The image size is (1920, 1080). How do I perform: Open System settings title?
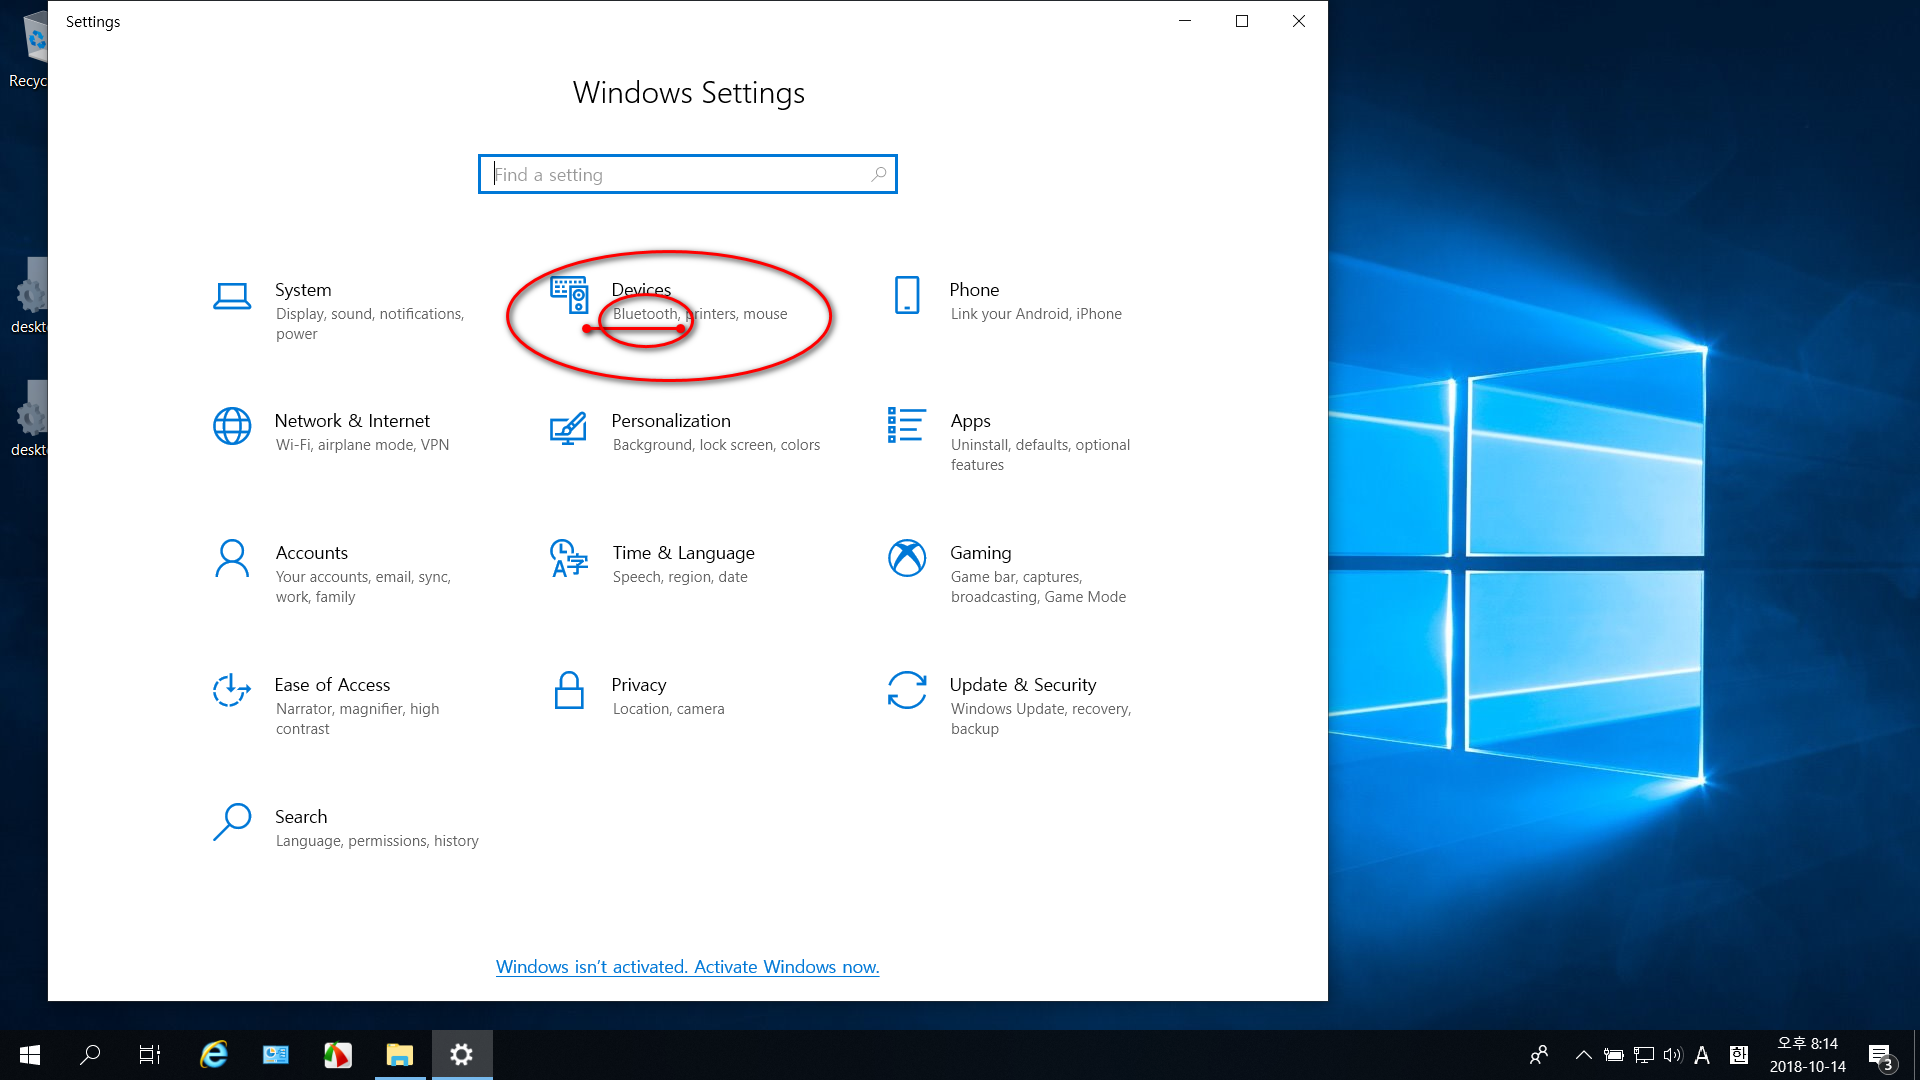pos(303,290)
